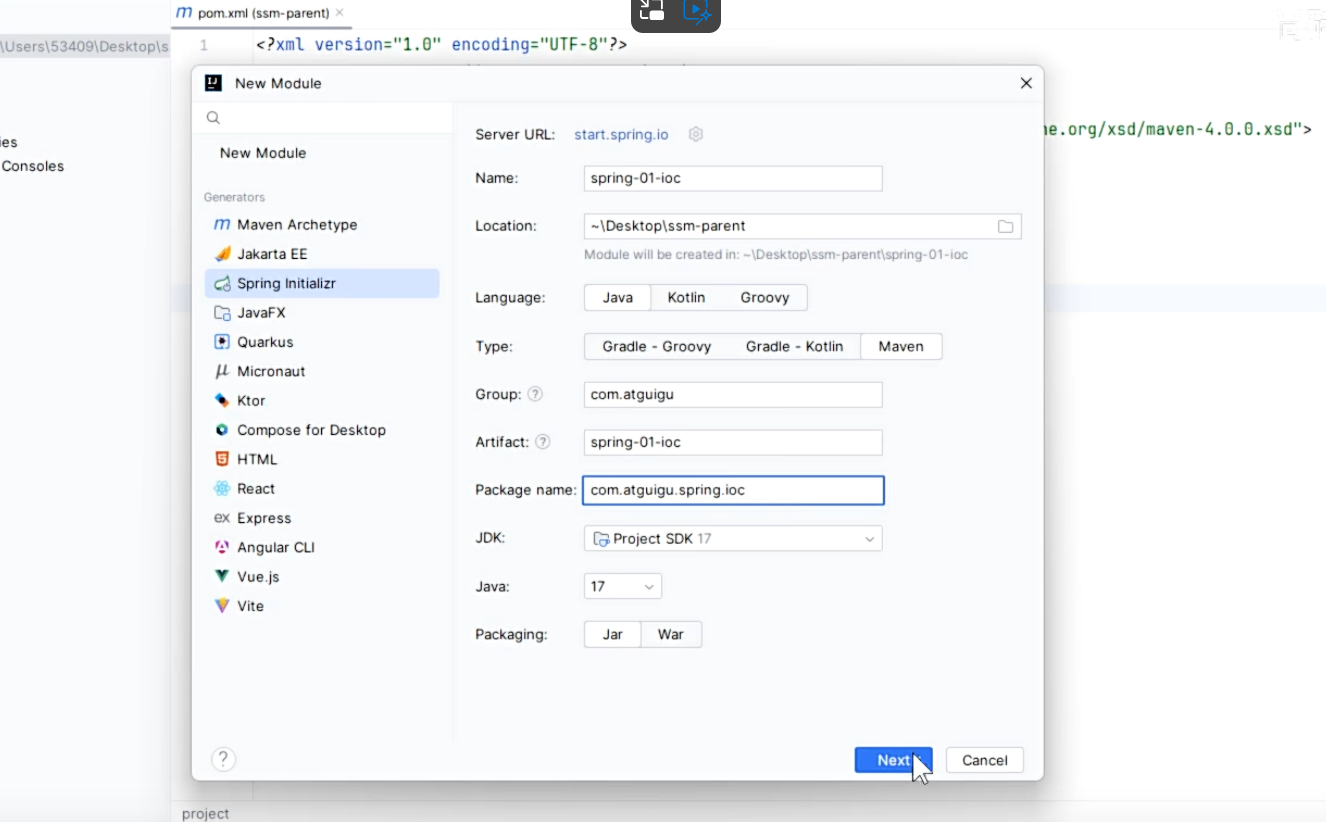The width and height of the screenshot is (1326, 822).
Task: Select the Ktor generator
Action: tap(321, 400)
